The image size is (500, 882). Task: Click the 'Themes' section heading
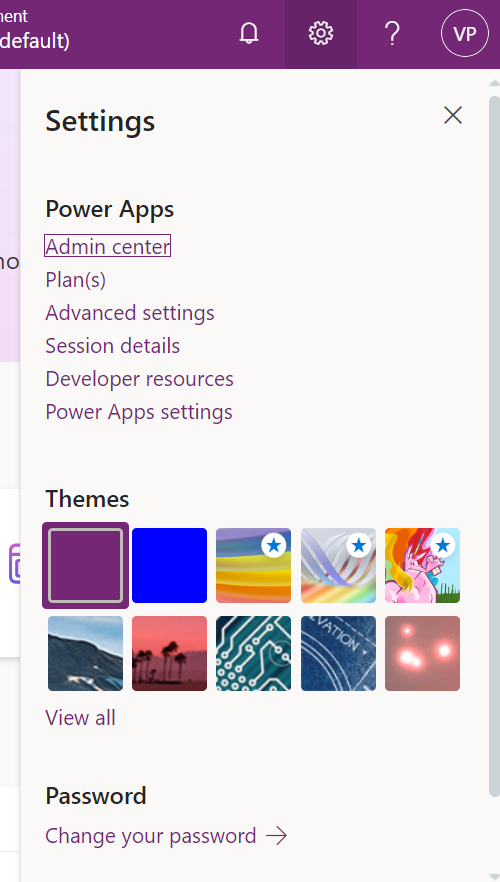coord(87,499)
